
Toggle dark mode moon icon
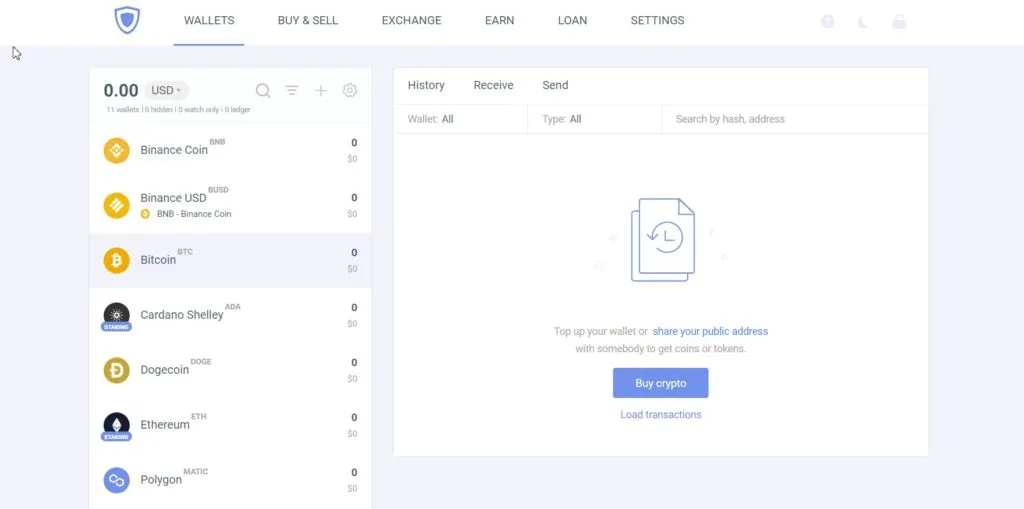(863, 22)
